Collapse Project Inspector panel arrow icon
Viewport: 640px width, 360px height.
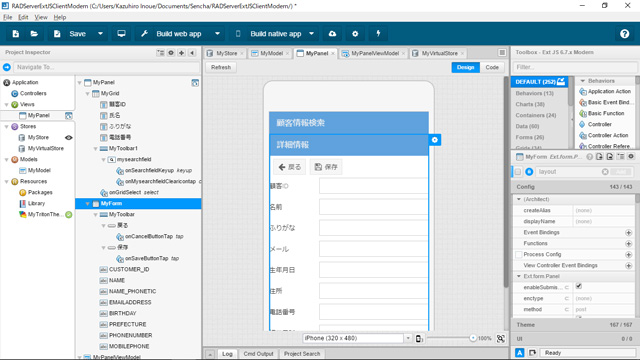(192, 53)
